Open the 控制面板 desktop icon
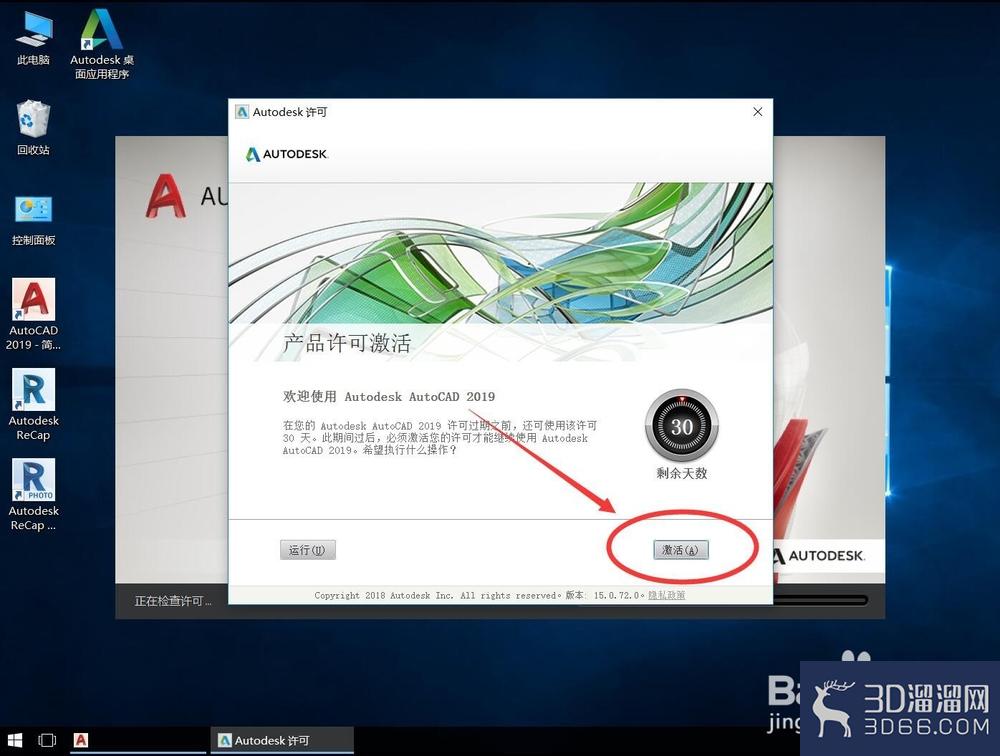The image size is (1000, 756). tap(33, 220)
